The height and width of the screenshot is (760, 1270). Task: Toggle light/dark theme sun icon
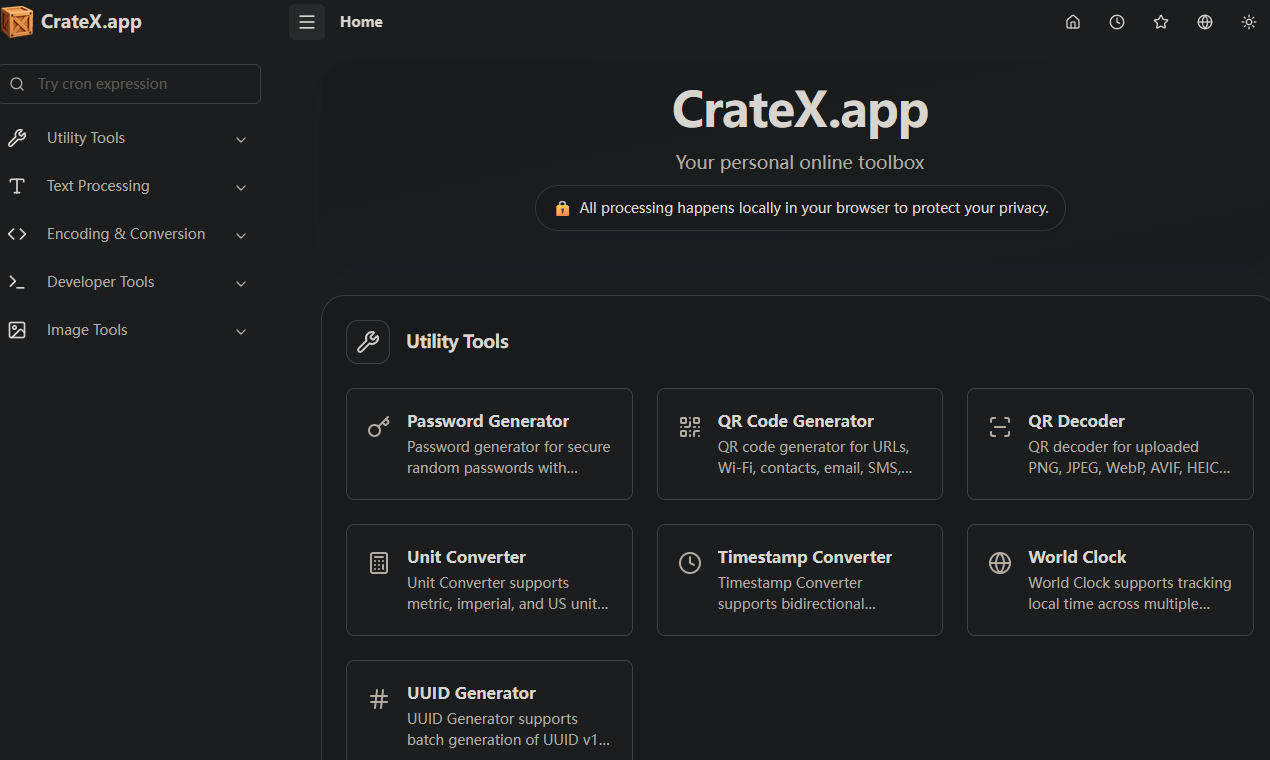tap(1249, 22)
